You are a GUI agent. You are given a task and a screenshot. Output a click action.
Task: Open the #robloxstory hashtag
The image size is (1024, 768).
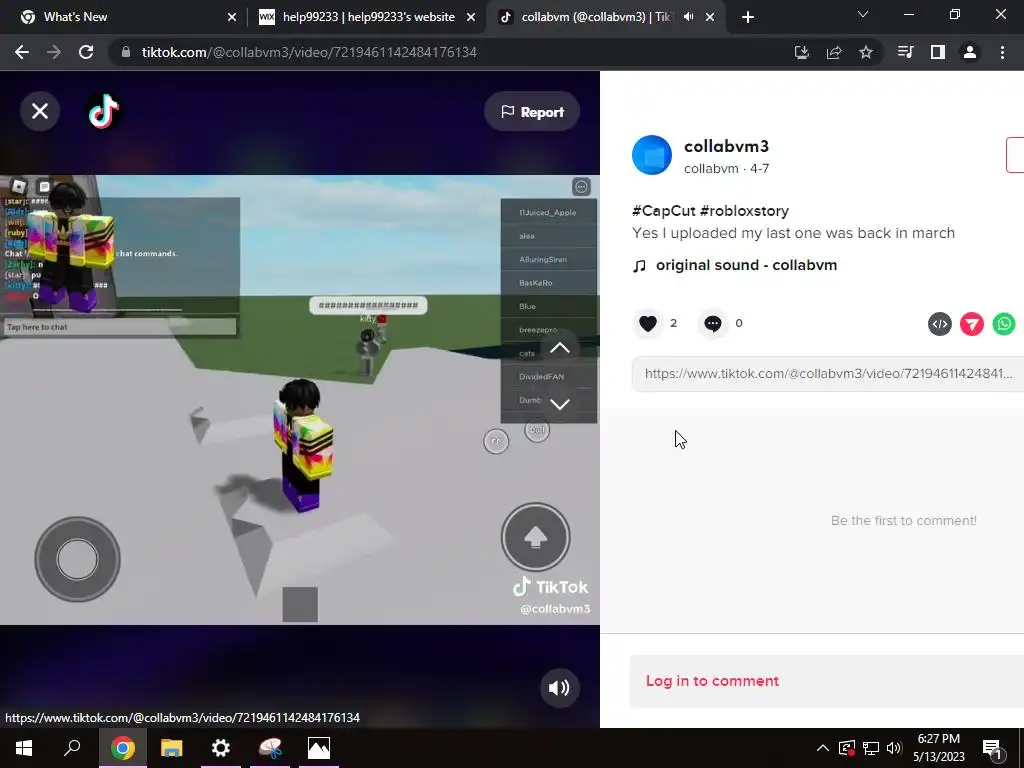coord(744,211)
